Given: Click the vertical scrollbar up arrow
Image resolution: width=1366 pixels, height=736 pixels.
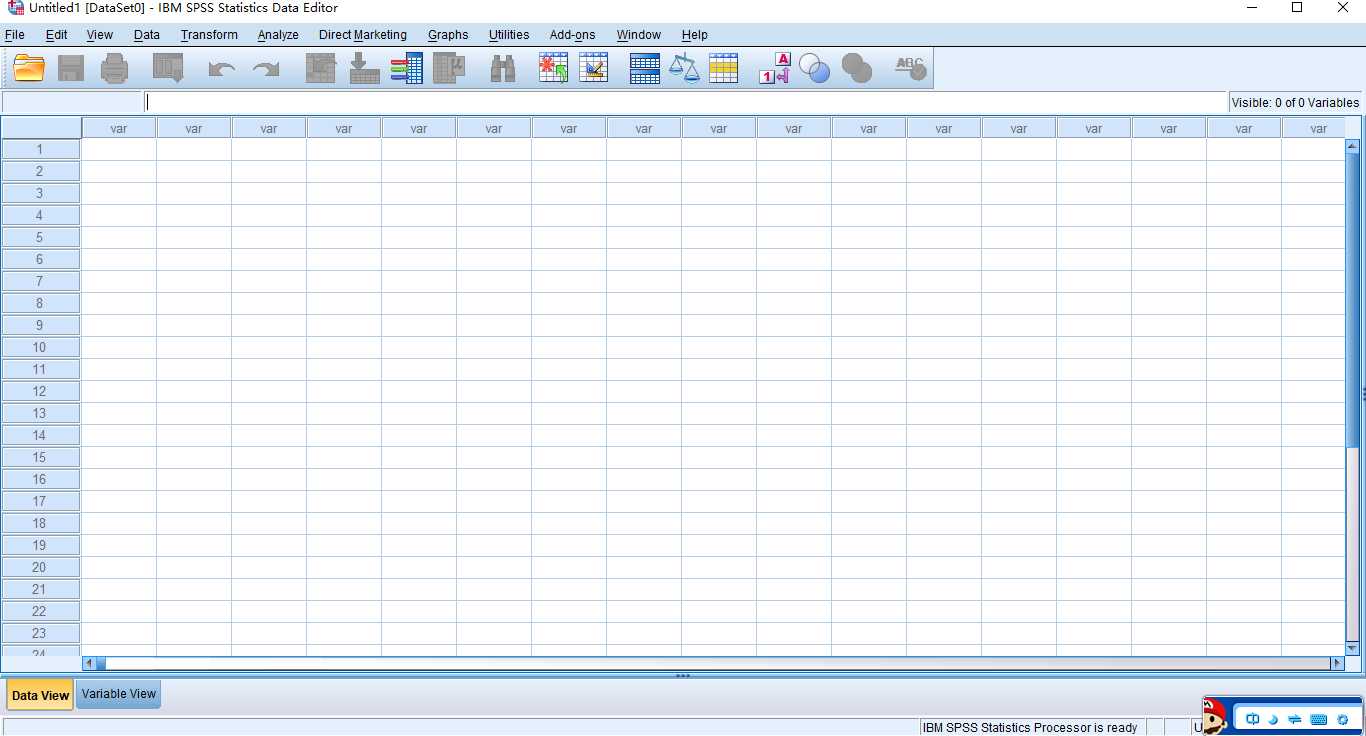Looking at the screenshot, I should 1353,146.
